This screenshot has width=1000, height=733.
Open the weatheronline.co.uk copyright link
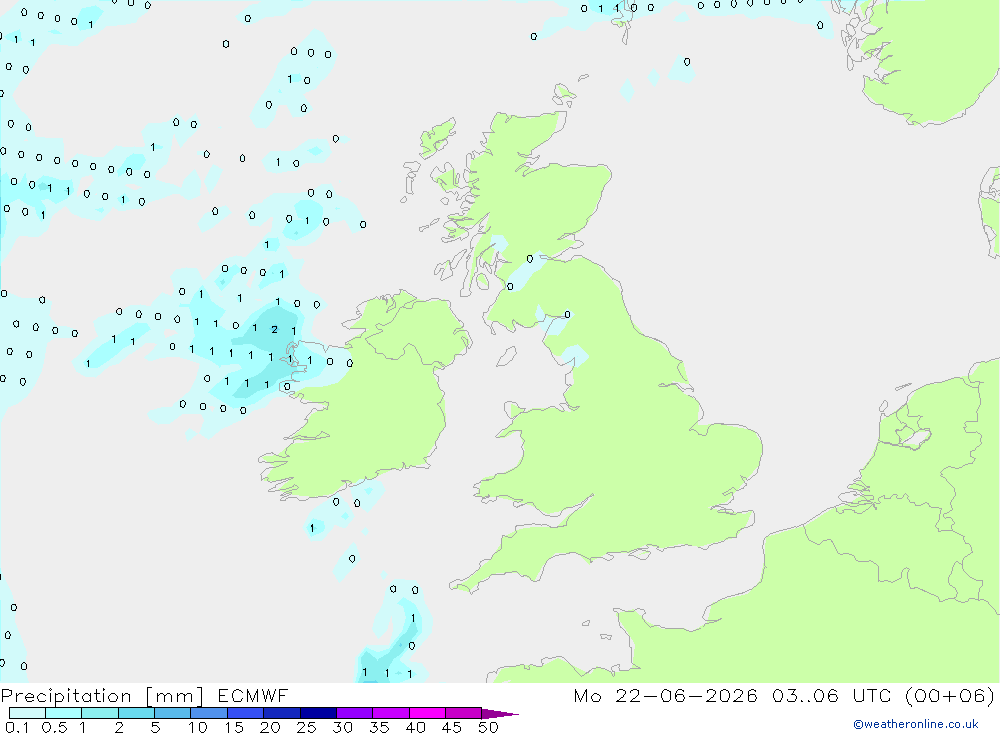(x=915, y=724)
